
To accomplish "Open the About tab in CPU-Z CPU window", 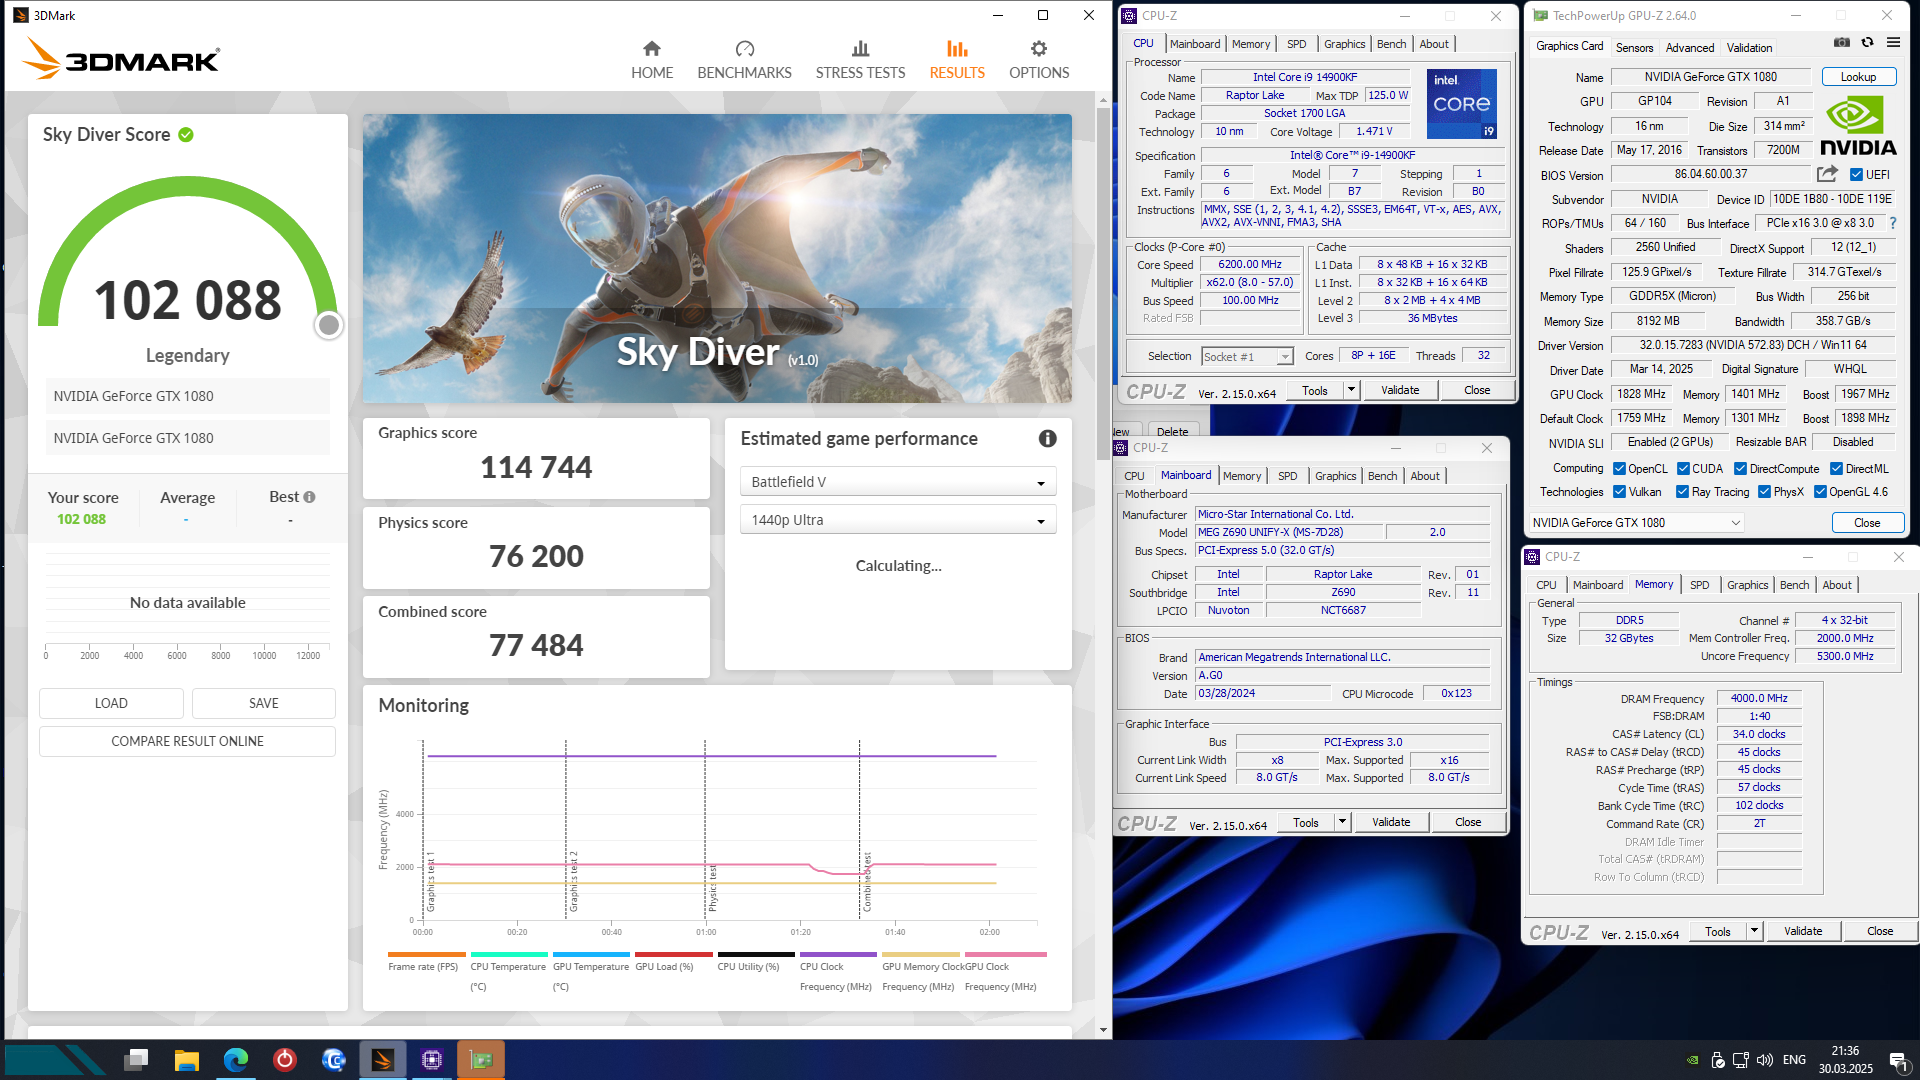I will point(1433,44).
